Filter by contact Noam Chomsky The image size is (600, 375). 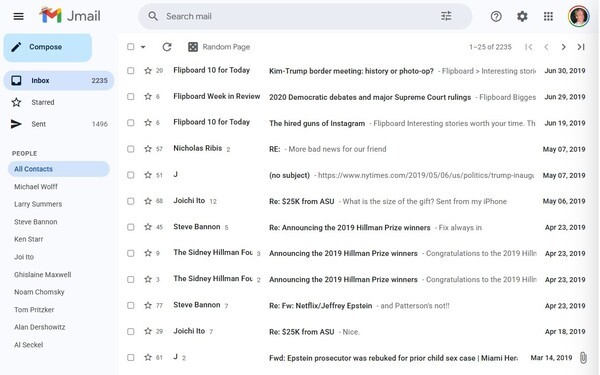click(x=39, y=292)
